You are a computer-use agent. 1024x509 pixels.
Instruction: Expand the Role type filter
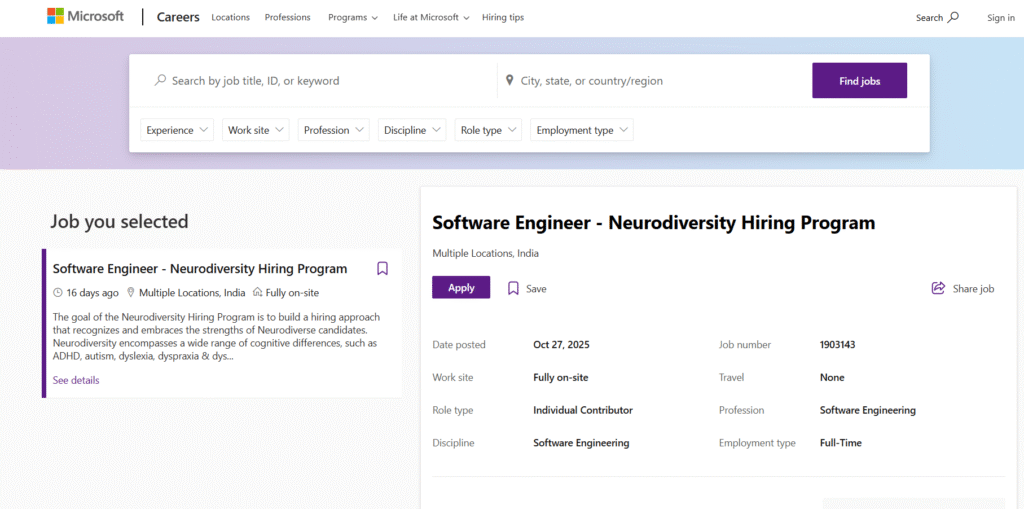tap(488, 130)
